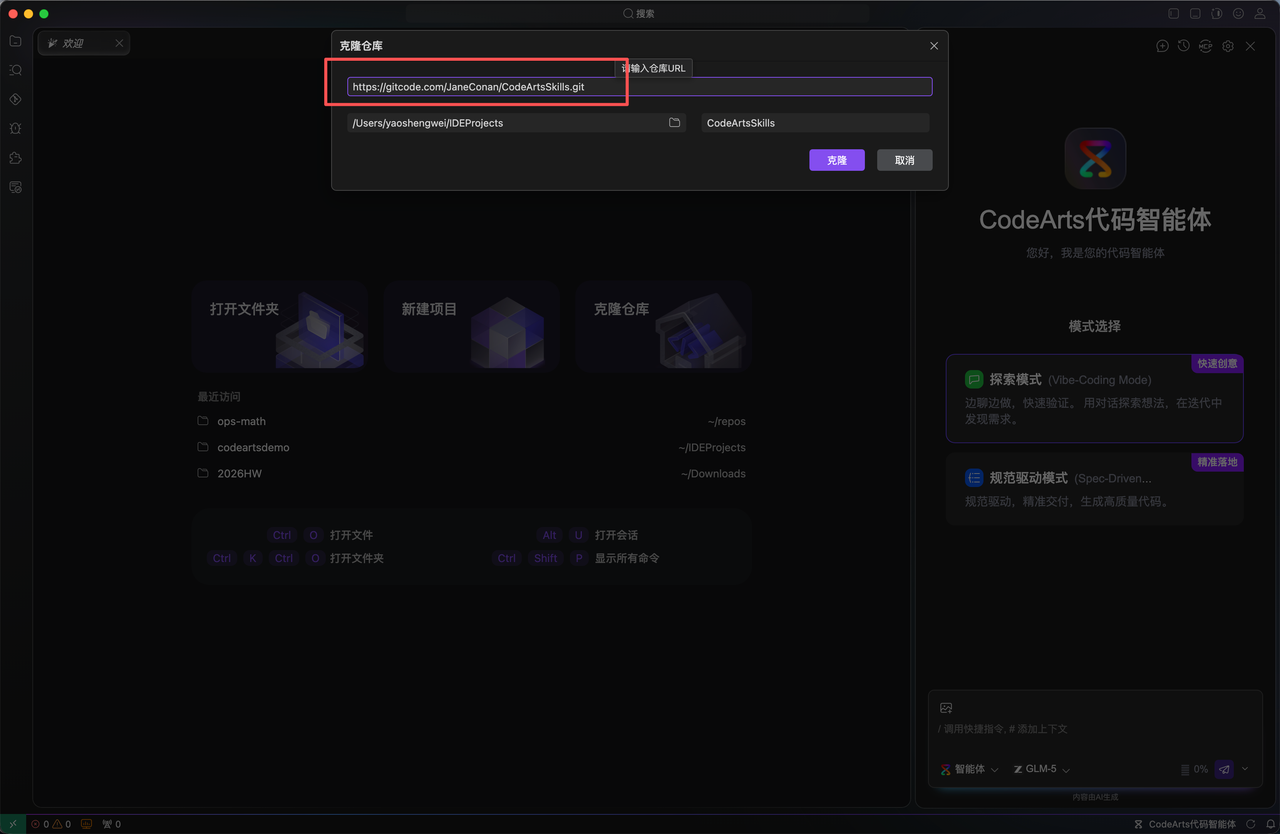Close the CodeArts agent panel

(x=1250, y=46)
